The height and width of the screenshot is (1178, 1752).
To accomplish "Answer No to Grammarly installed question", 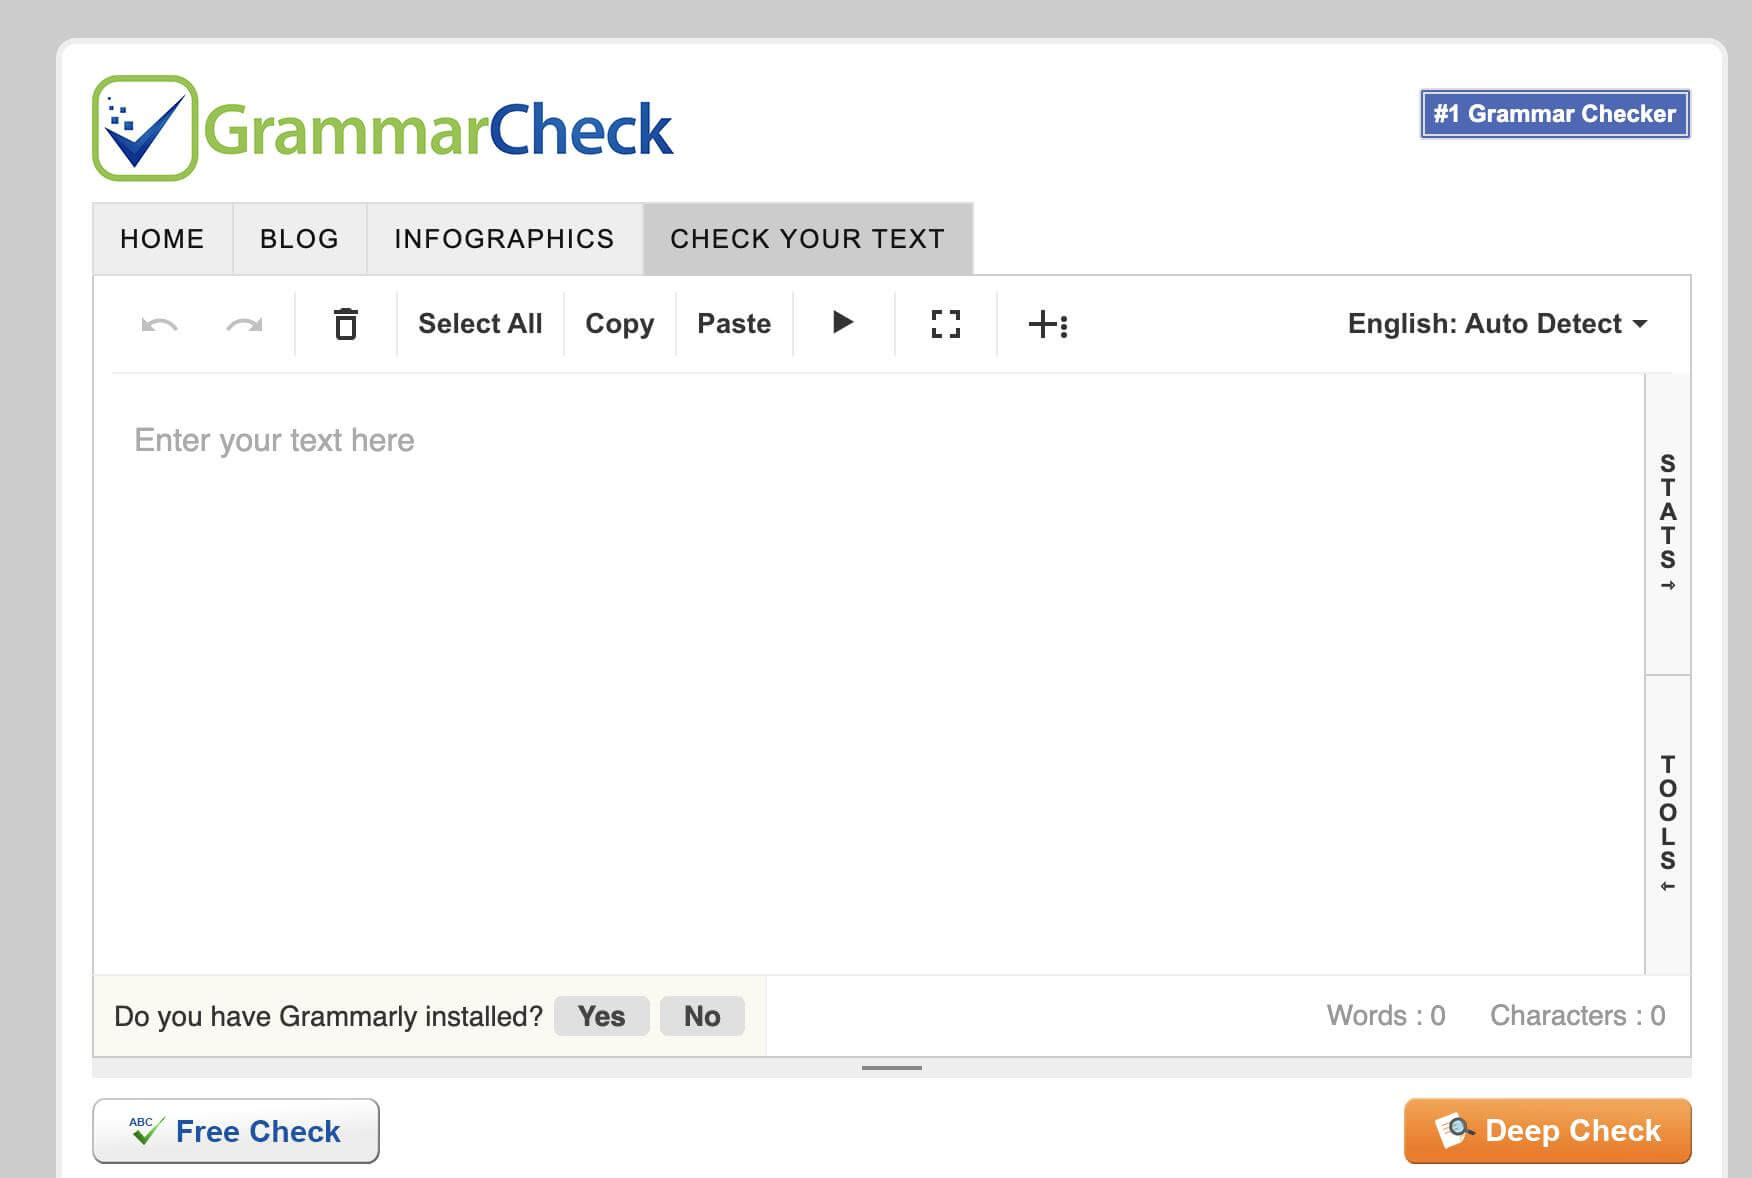I will point(702,1016).
